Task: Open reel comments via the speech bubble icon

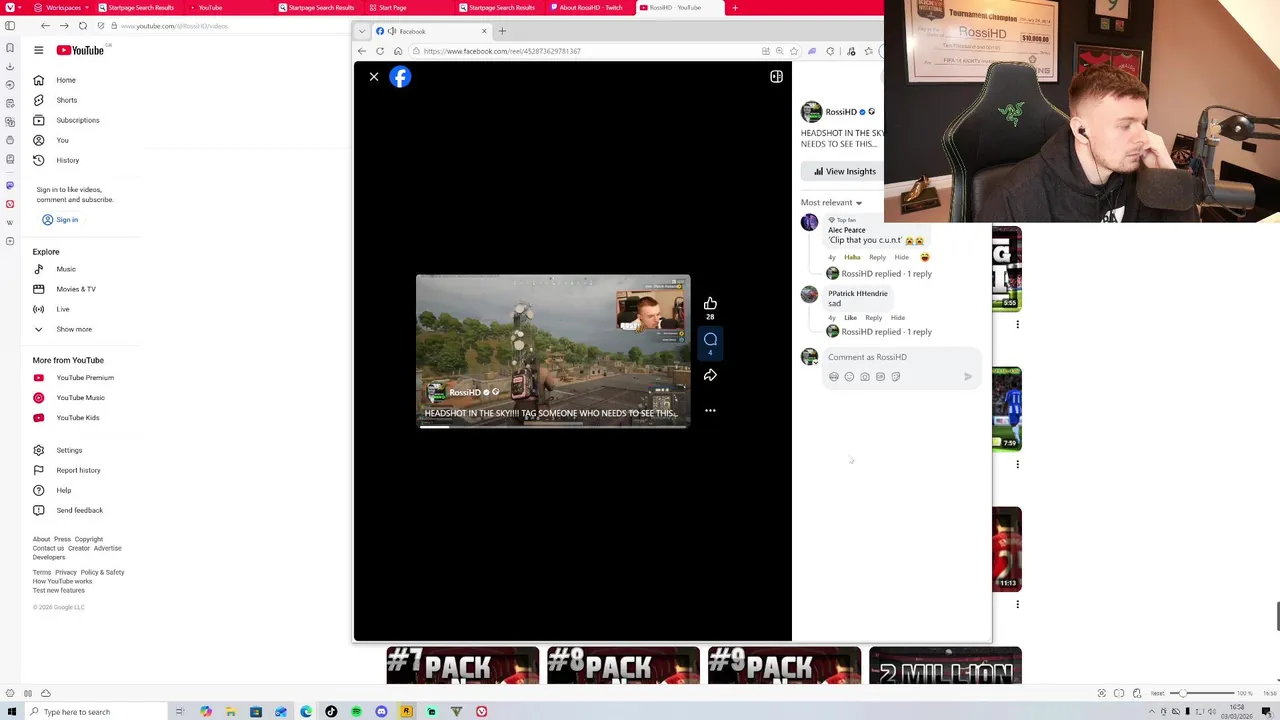Action: pos(710,340)
